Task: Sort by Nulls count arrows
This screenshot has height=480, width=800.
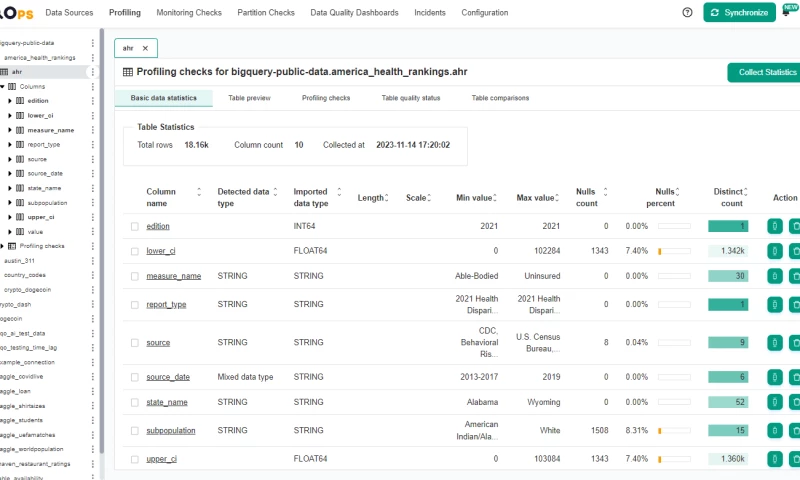Action: (x=606, y=192)
